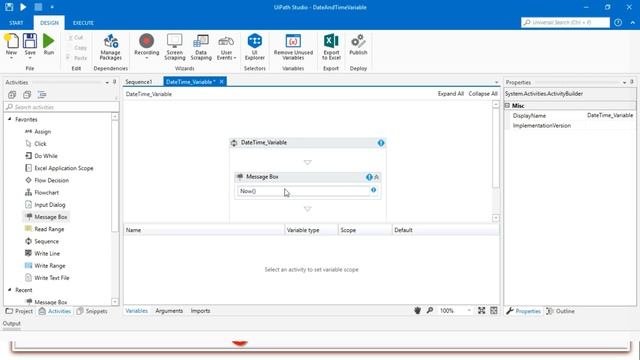The height and width of the screenshot is (360, 640).
Task: Select Do While activity
Action: 41,156
